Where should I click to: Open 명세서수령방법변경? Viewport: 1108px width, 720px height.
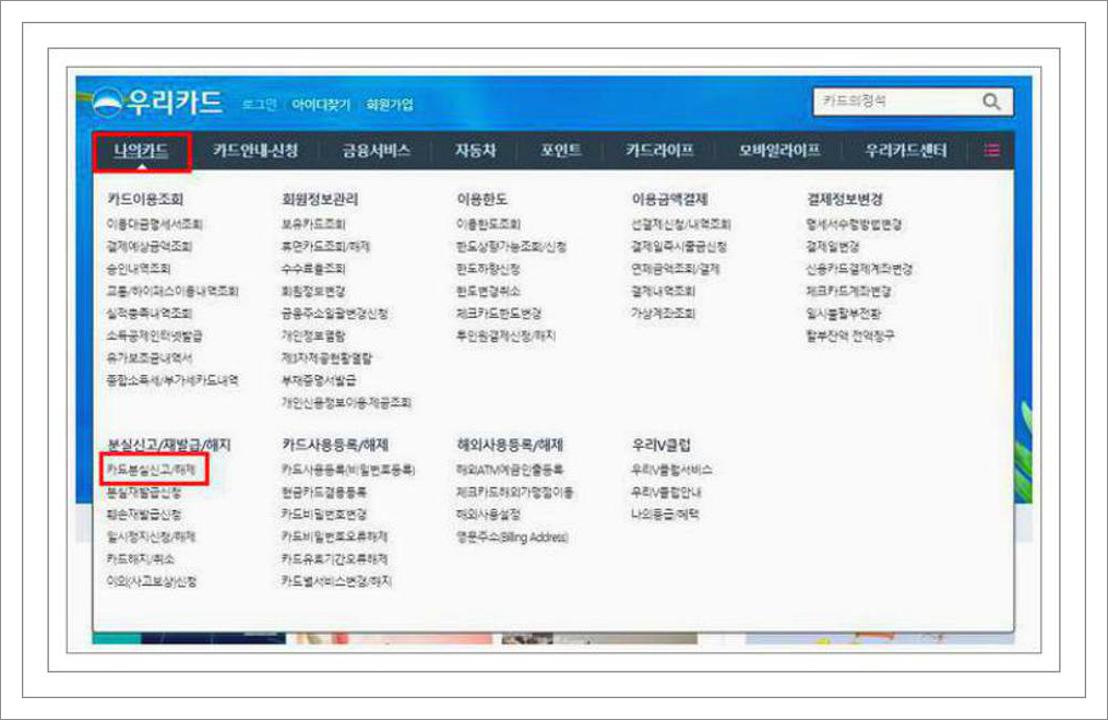click(854, 224)
